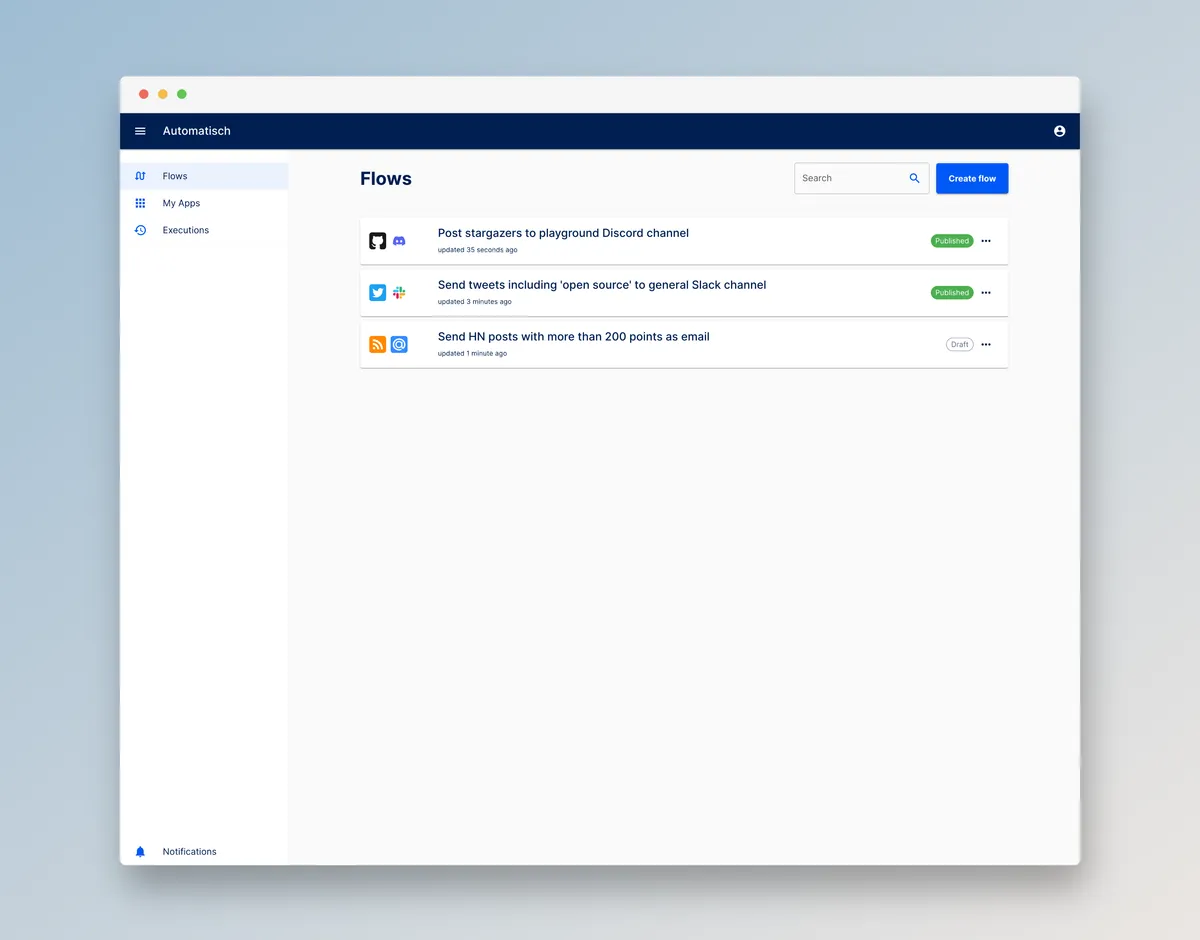Open the hamburger menu in header
Image resolution: width=1200 pixels, height=940 pixels.
[140, 131]
